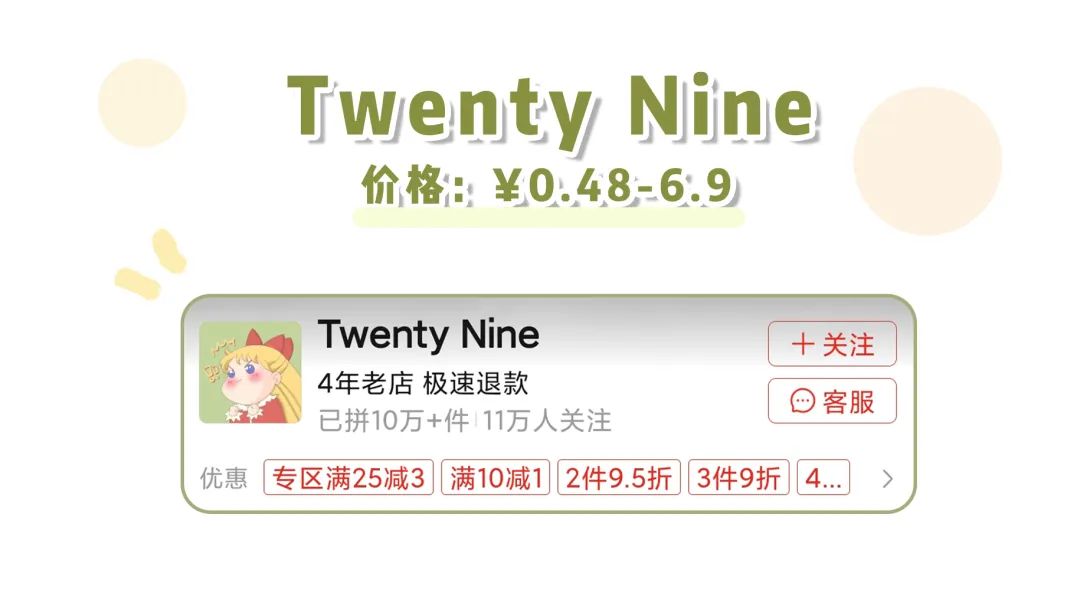Click the 11万人关注 follower count
1080x596 pixels.
[547, 420]
